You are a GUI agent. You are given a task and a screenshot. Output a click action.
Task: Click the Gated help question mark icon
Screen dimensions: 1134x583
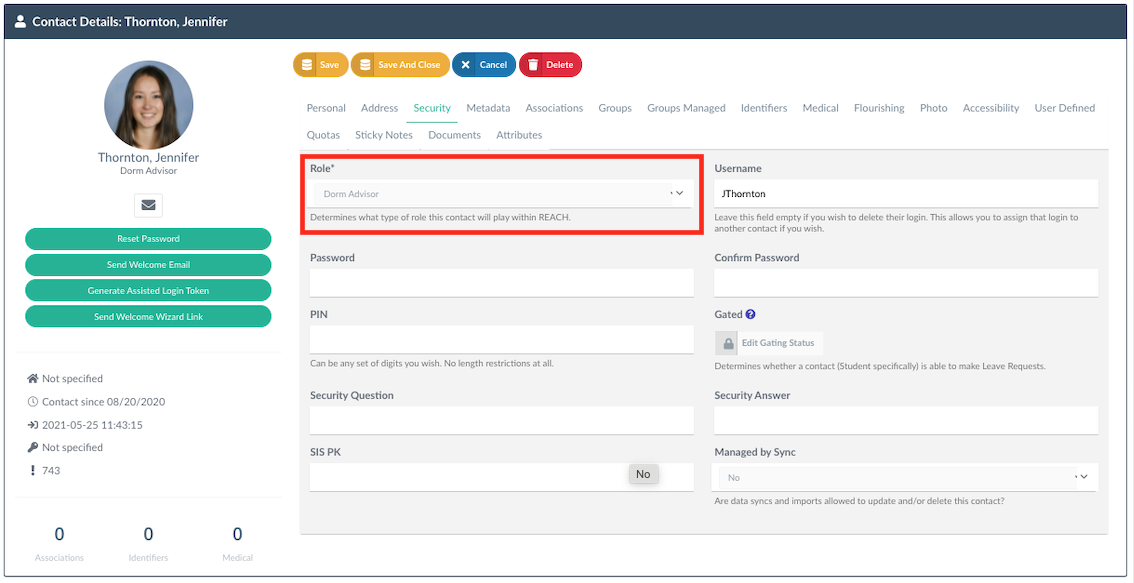(751, 315)
